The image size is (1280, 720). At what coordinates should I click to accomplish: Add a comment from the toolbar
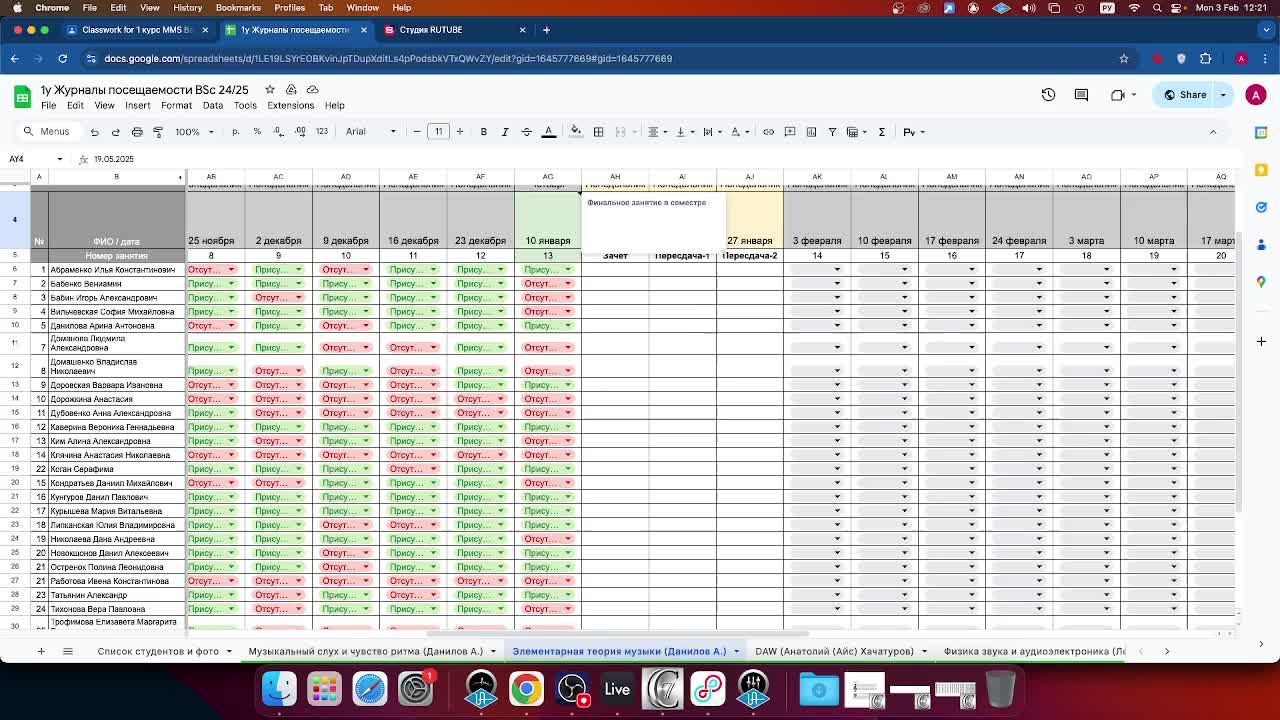pos(790,132)
